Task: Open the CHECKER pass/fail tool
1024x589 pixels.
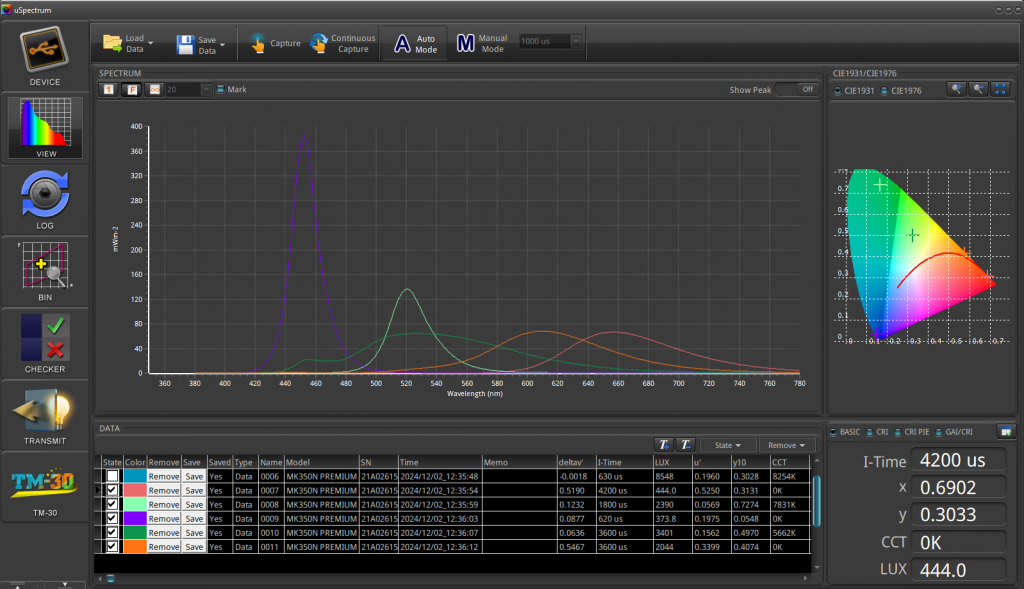Action: tap(45, 337)
